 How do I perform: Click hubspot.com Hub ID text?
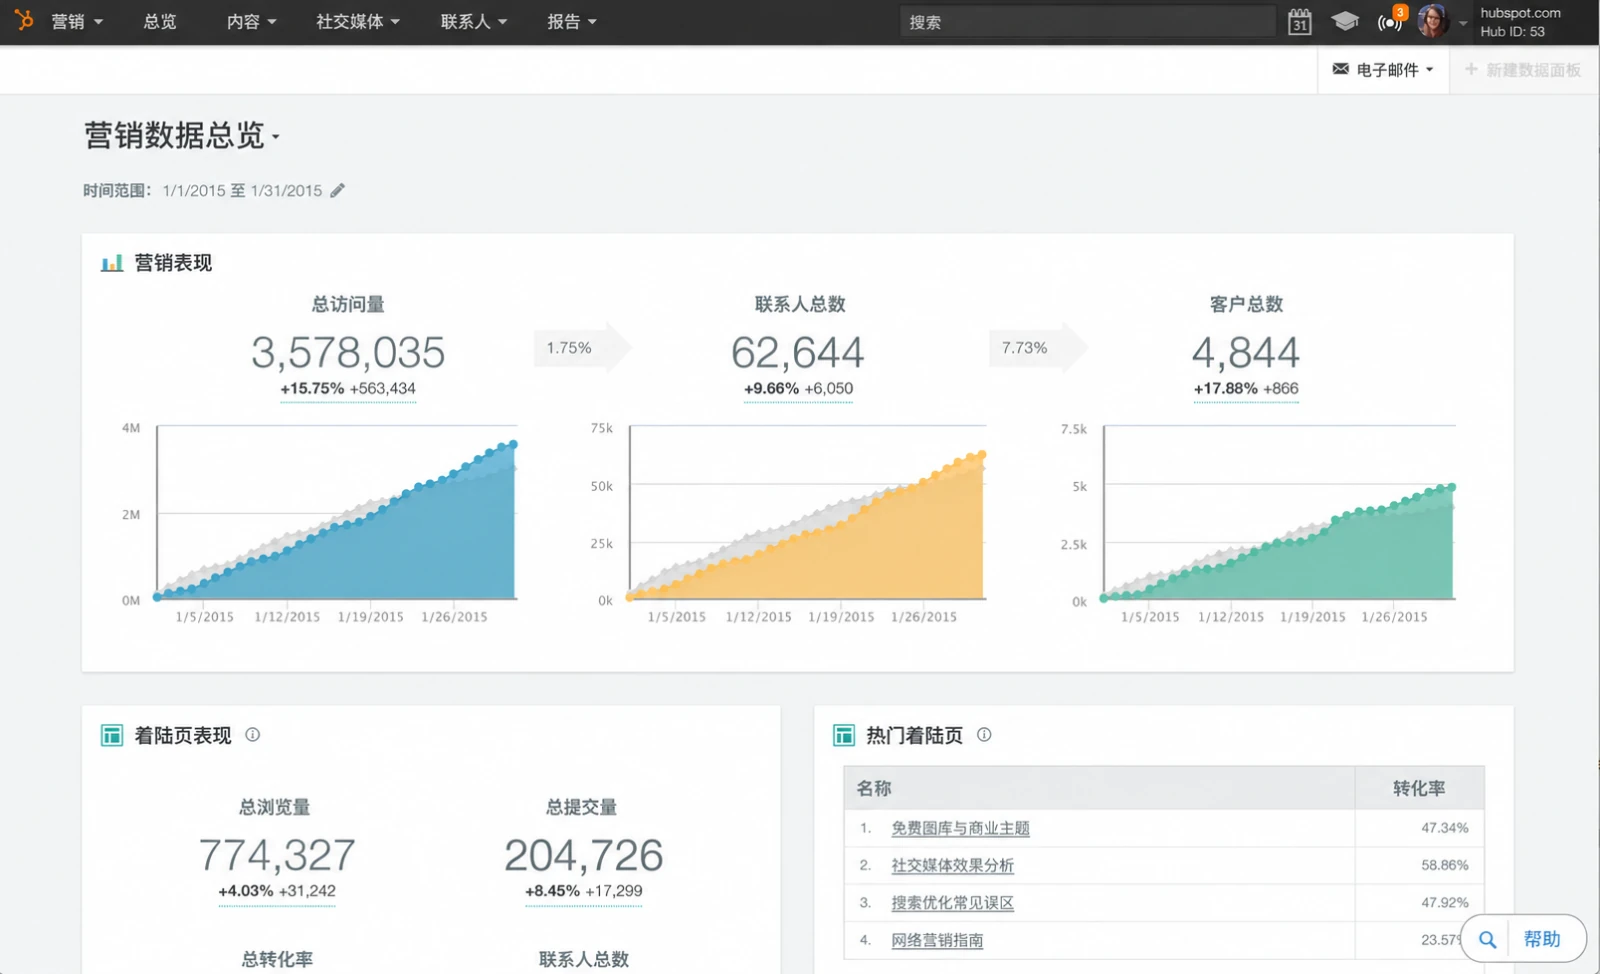point(1520,22)
